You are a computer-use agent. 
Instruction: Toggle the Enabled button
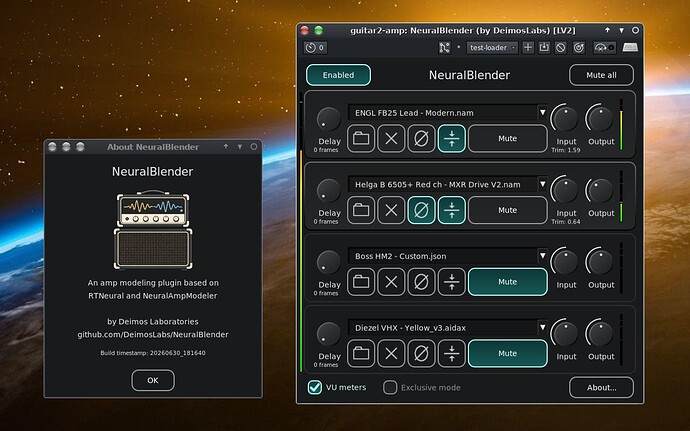(x=338, y=75)
